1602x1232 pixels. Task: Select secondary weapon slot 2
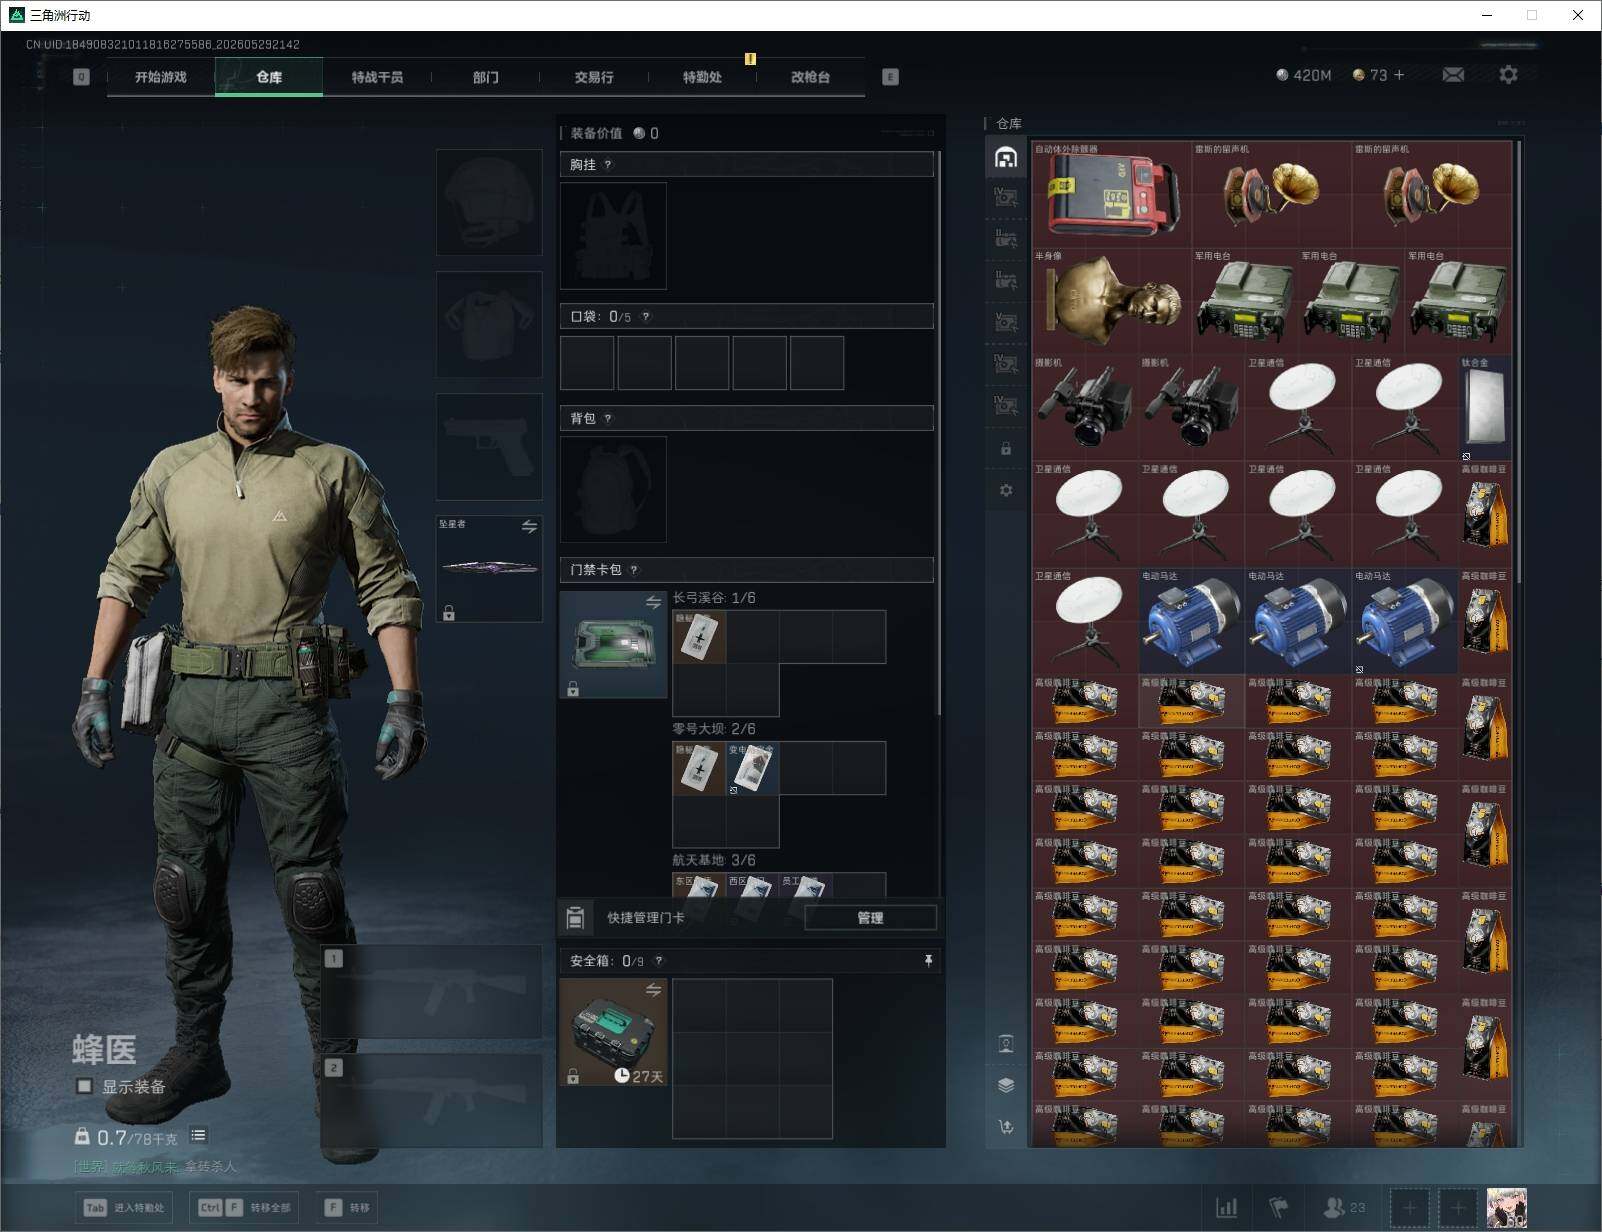pyautogui.click(x=432, y=1100)
